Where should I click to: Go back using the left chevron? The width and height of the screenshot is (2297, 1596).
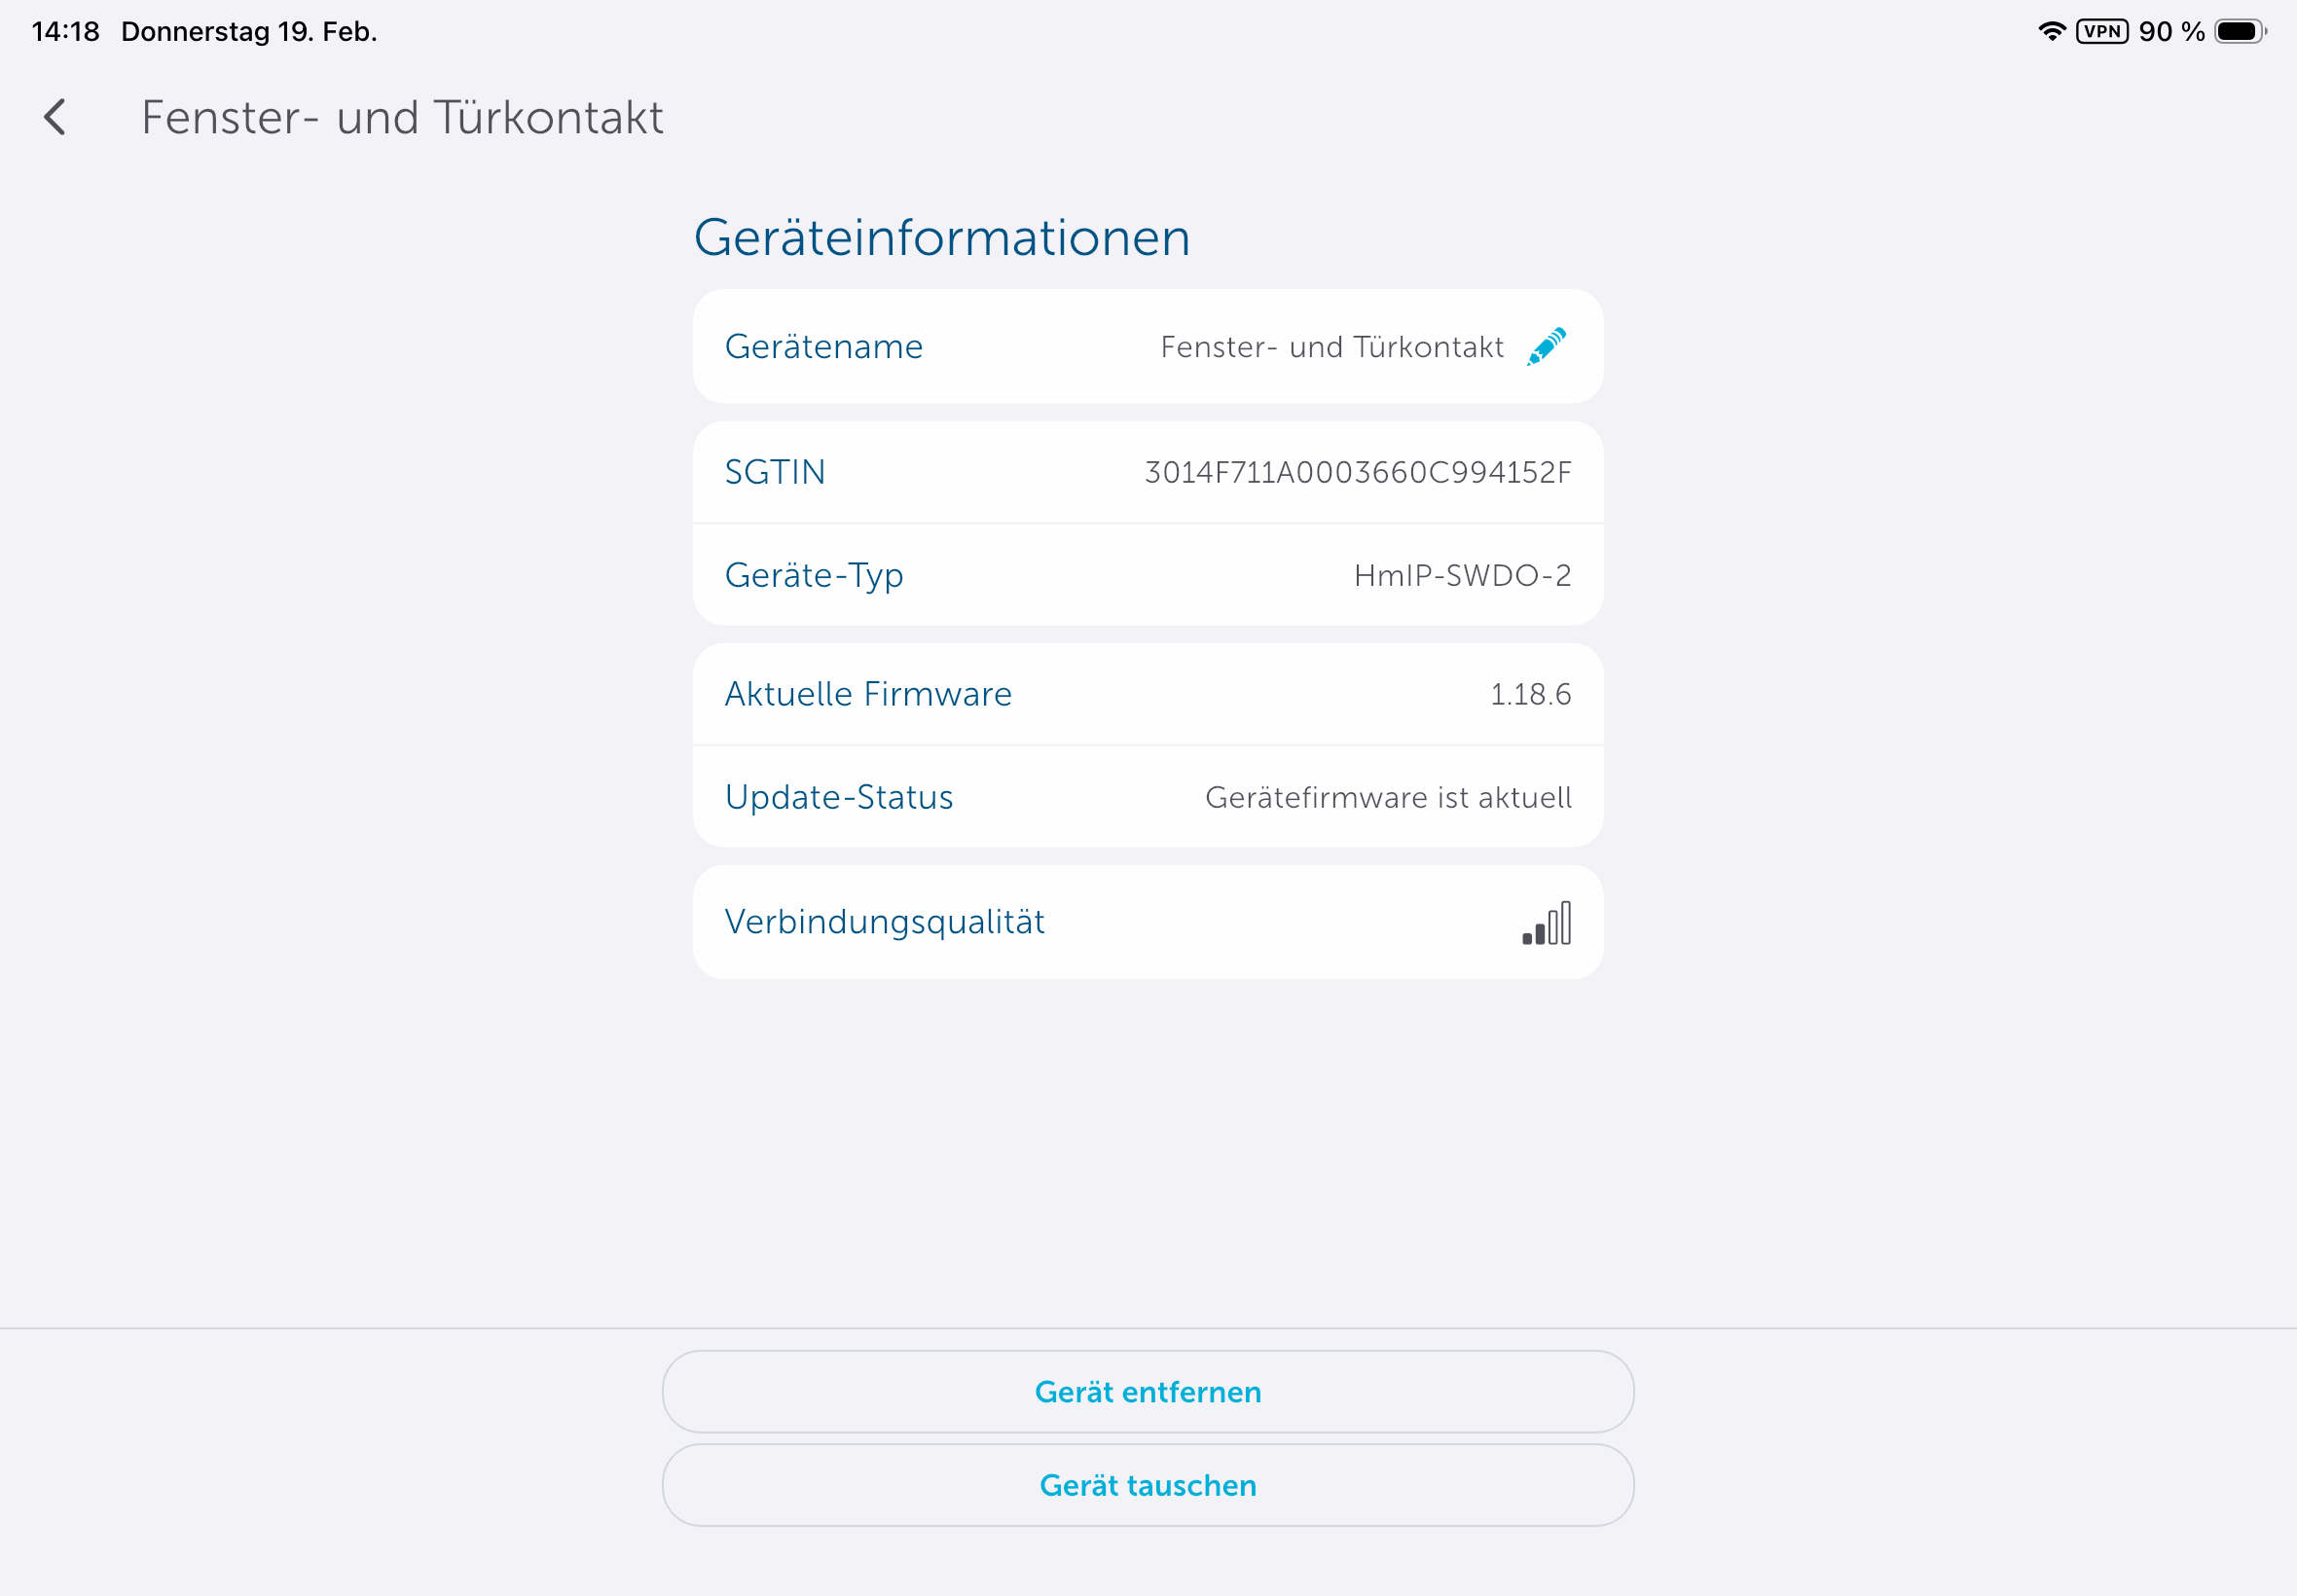[56, 117]
